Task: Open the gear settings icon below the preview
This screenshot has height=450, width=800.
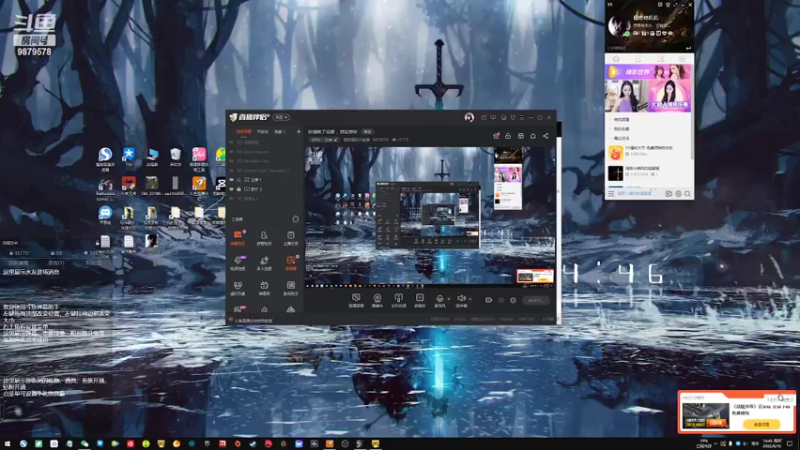Action: 513,301
